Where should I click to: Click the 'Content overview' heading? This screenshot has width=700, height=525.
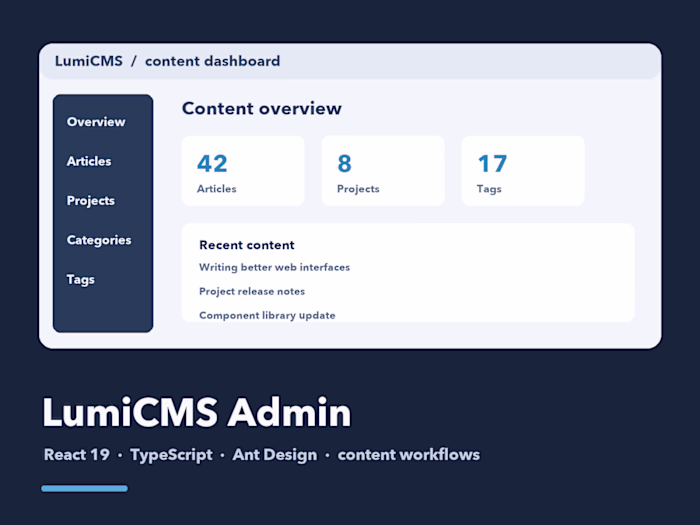click(x=262, y=108)
